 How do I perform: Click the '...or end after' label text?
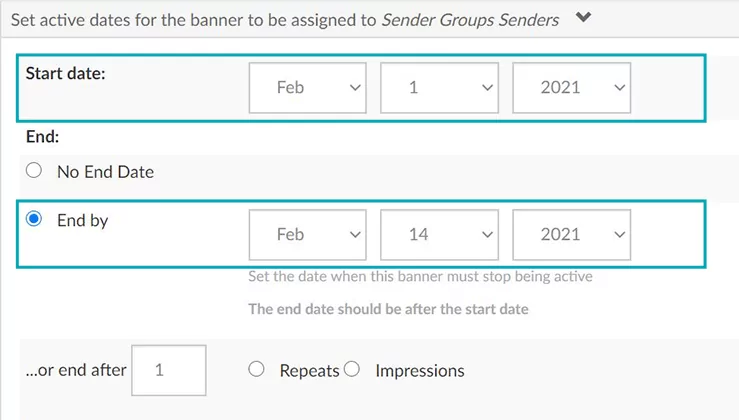tap(76, 370)
